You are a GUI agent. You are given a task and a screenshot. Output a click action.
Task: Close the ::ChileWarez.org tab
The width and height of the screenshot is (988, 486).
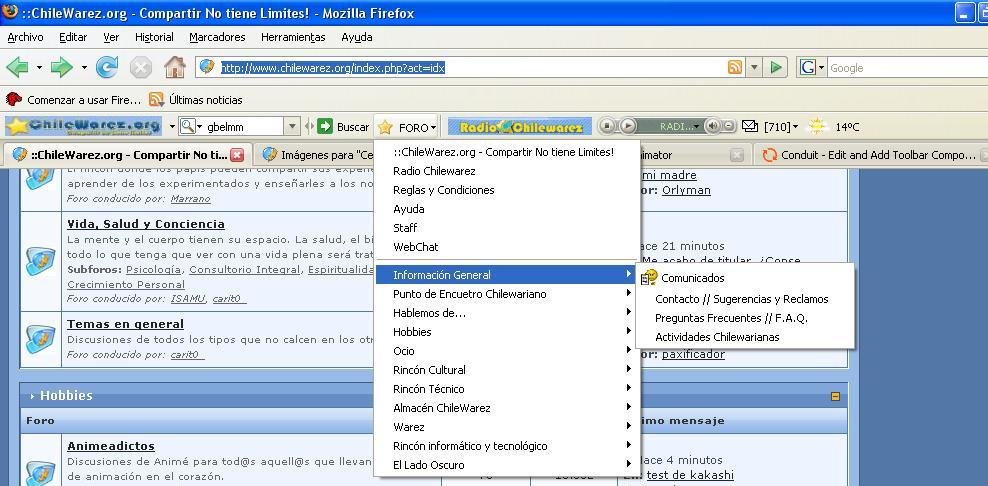tap(237, 155)
